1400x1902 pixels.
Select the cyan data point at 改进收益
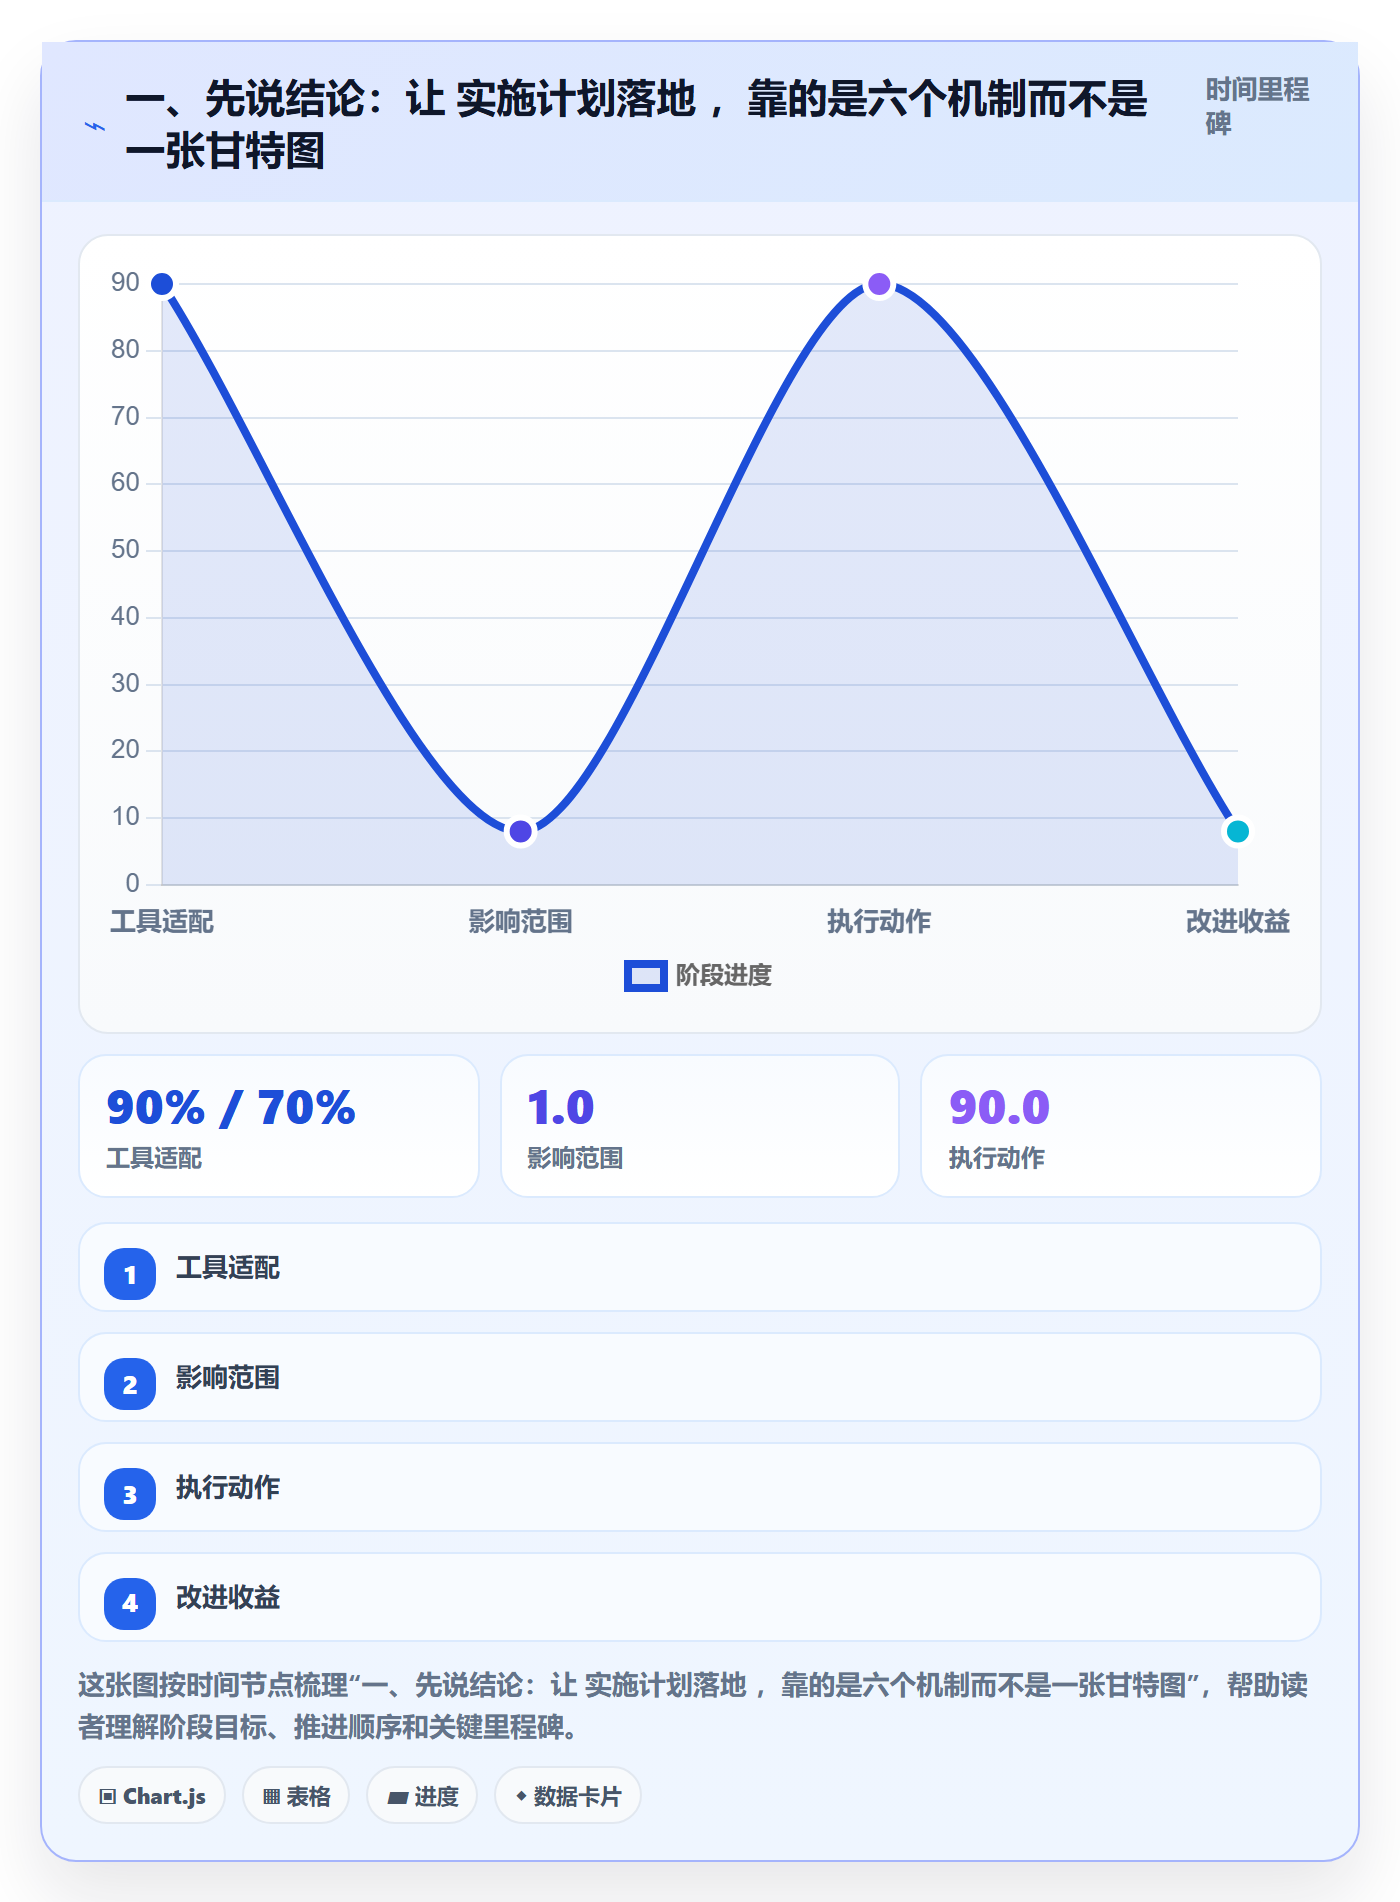coord(1237,831)
